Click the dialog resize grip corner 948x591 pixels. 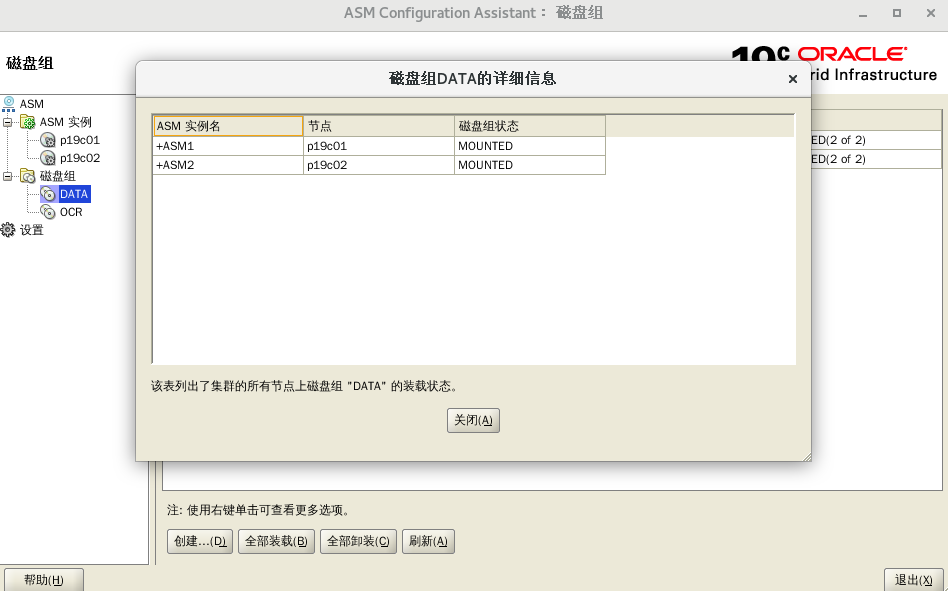(x=807, y=457)
